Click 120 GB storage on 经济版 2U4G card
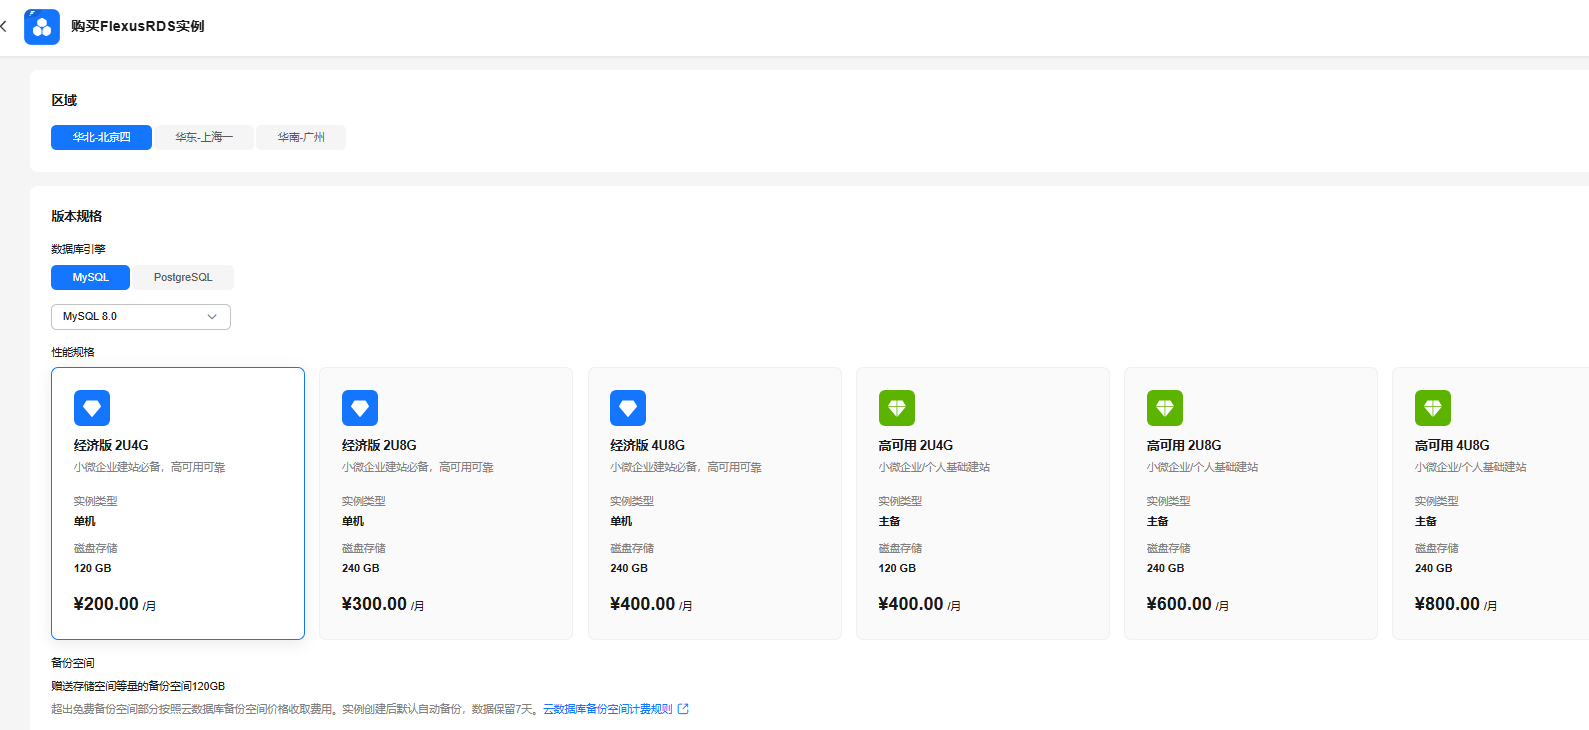1589x730 pixels. [93, 568]
